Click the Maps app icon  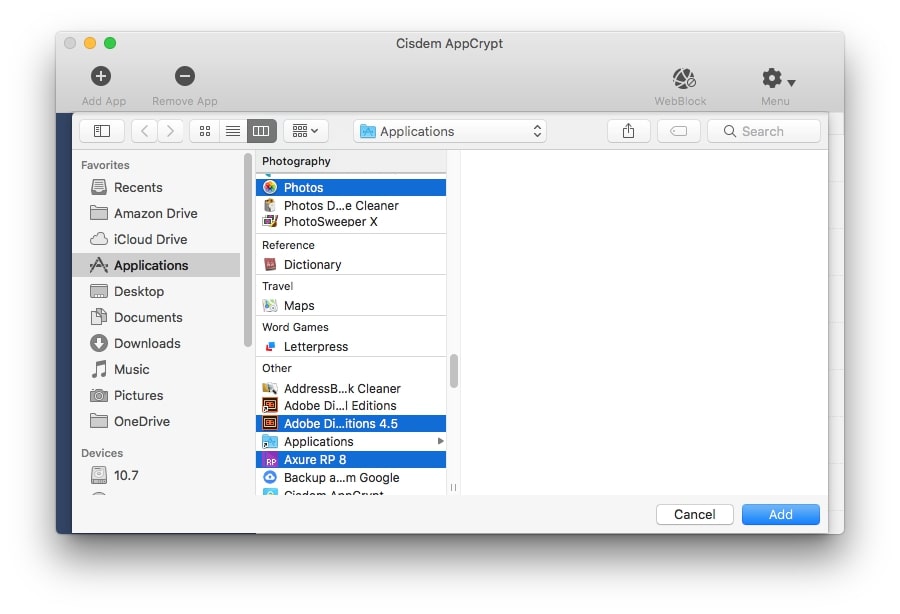(270, 306)
